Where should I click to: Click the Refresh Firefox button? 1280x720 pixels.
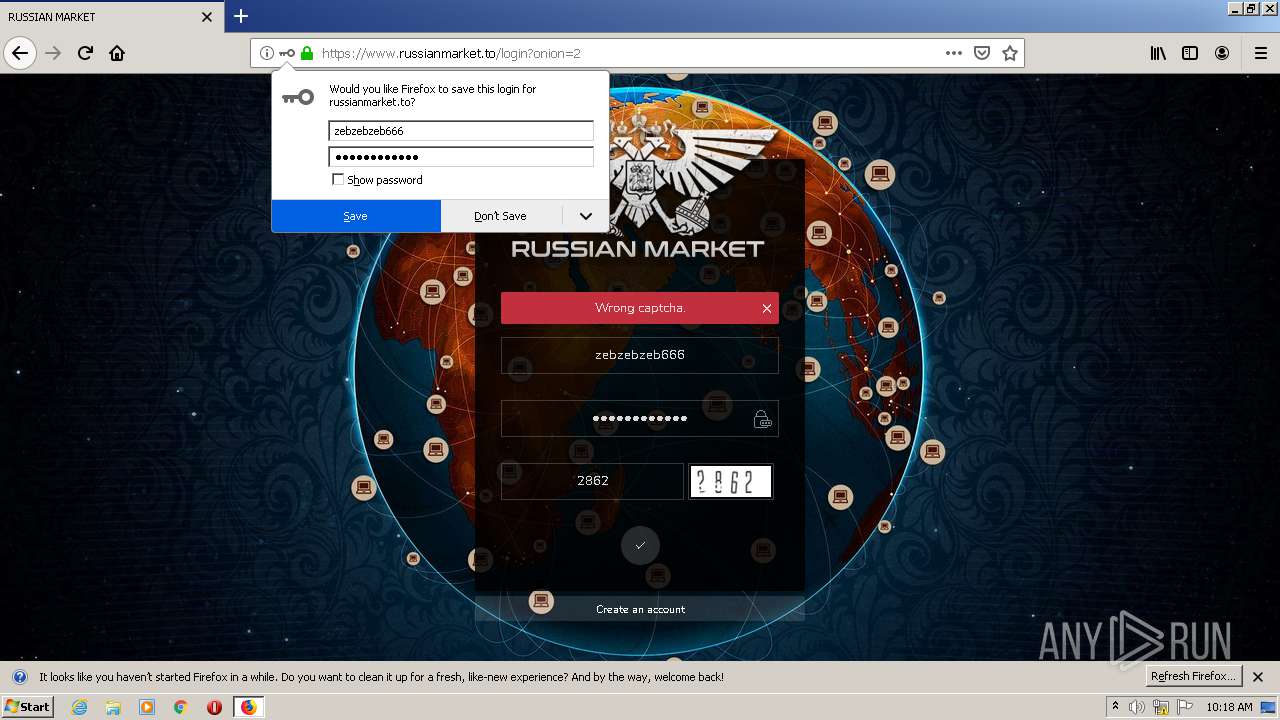(x=1194, y=676)
